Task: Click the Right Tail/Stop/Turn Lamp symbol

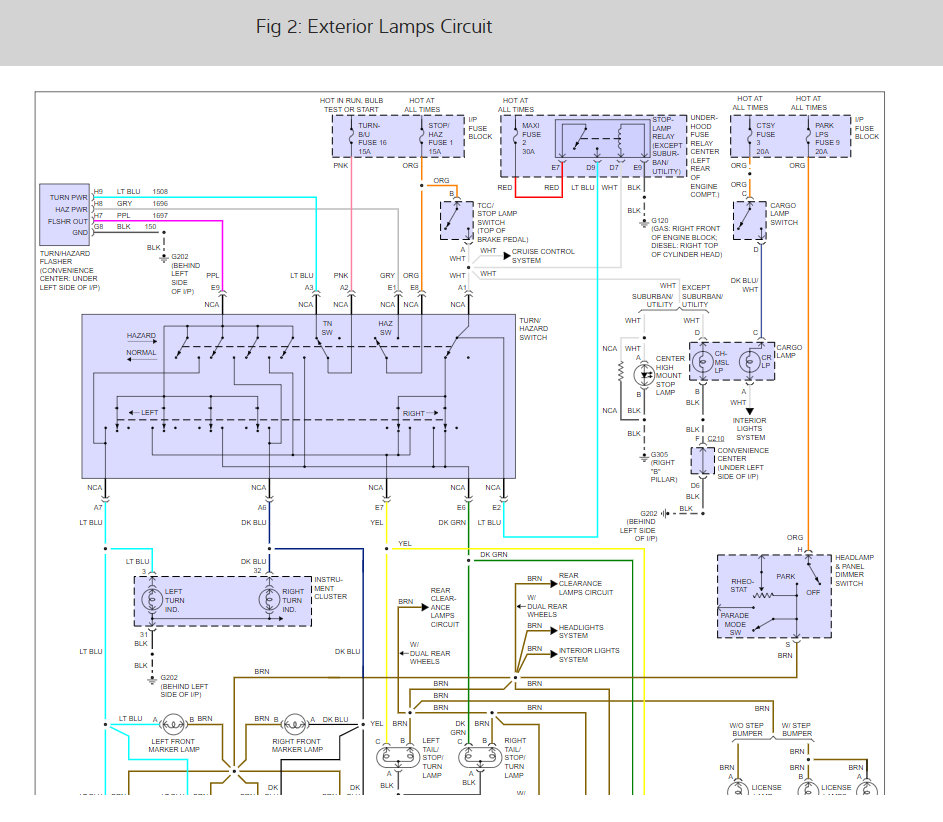Action: tap(480, 756)
